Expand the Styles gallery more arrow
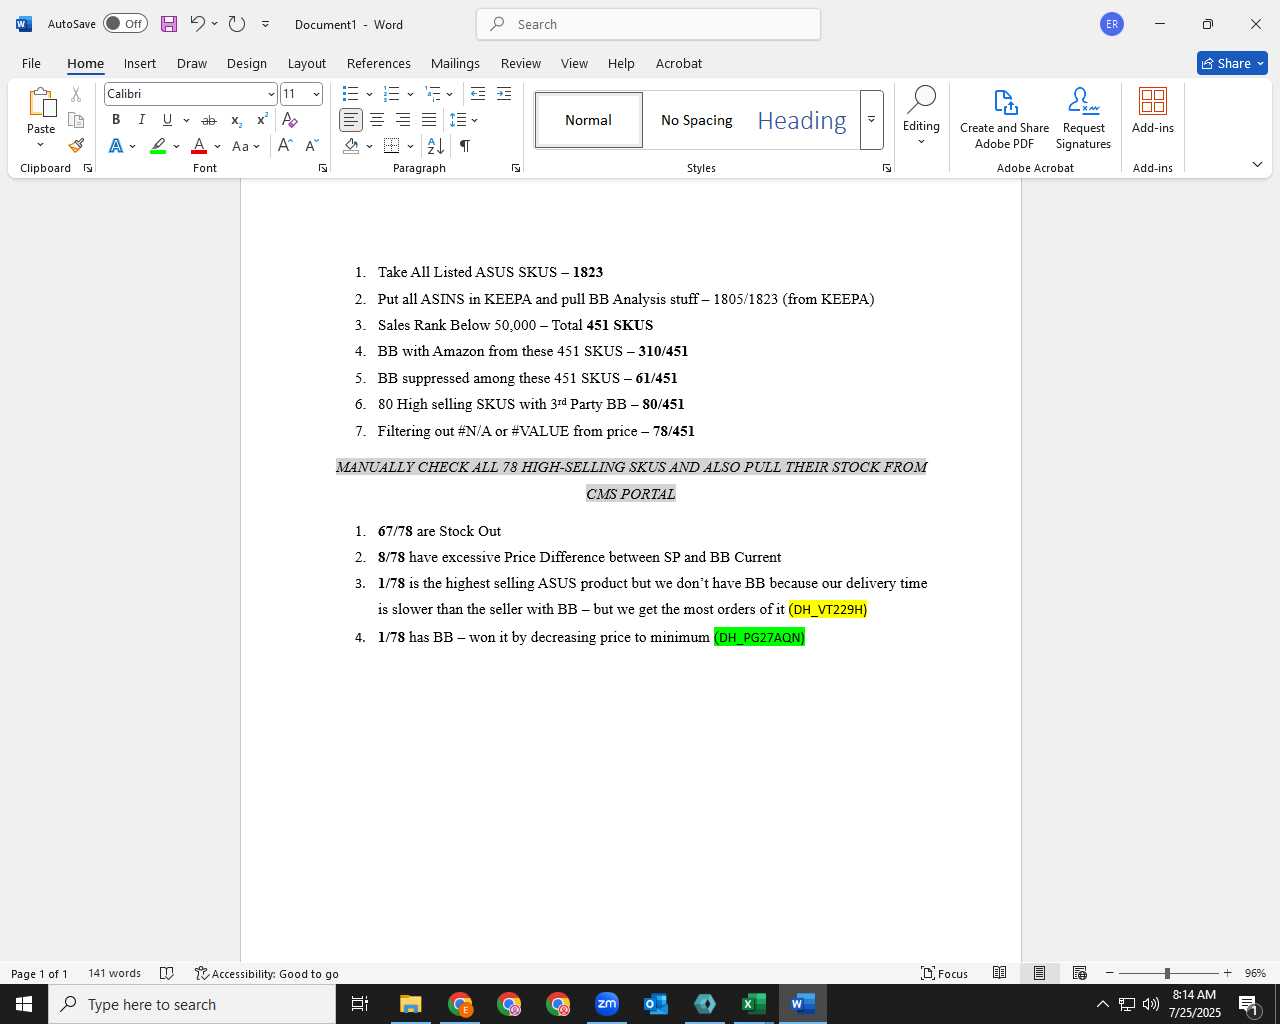1280x1024 pixels. pos(871,120)
